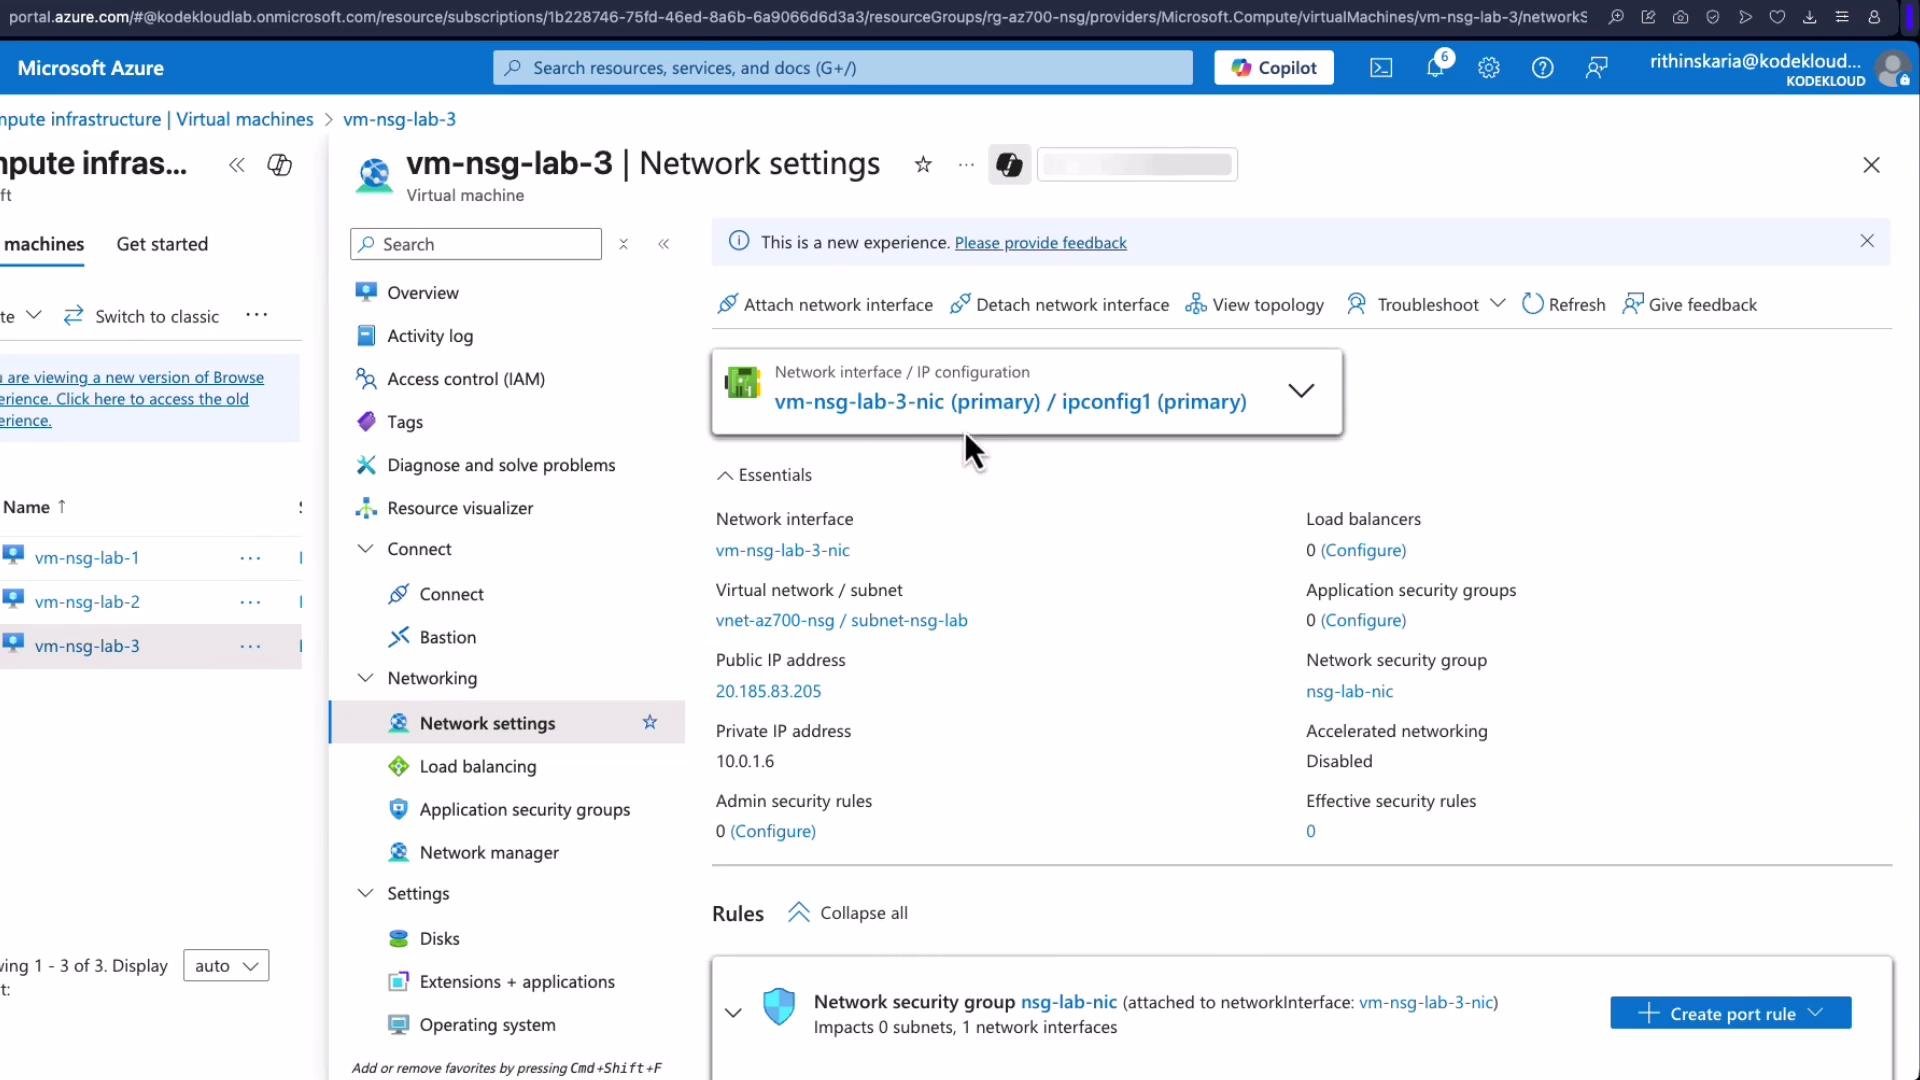This screenshot has width=1920, height=1080.
Task: Open the notifications bell
Action: 1436,67
